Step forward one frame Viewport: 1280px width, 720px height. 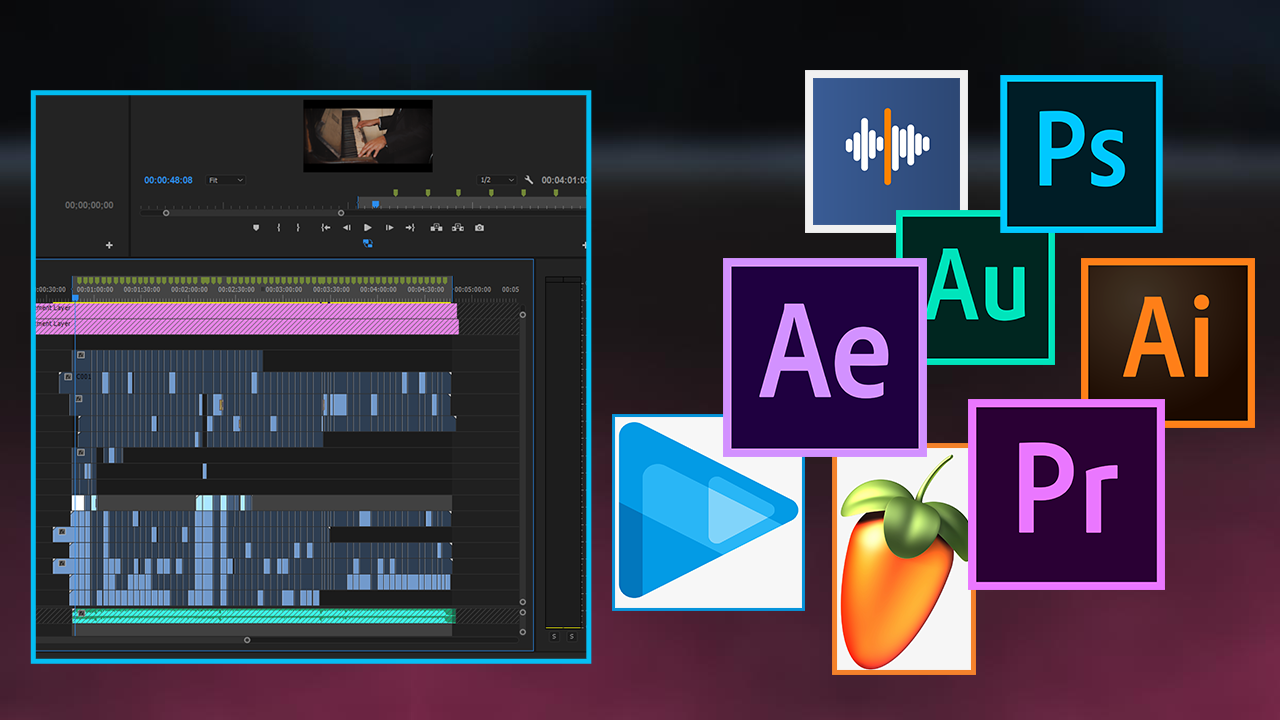(x=389, y=228)
